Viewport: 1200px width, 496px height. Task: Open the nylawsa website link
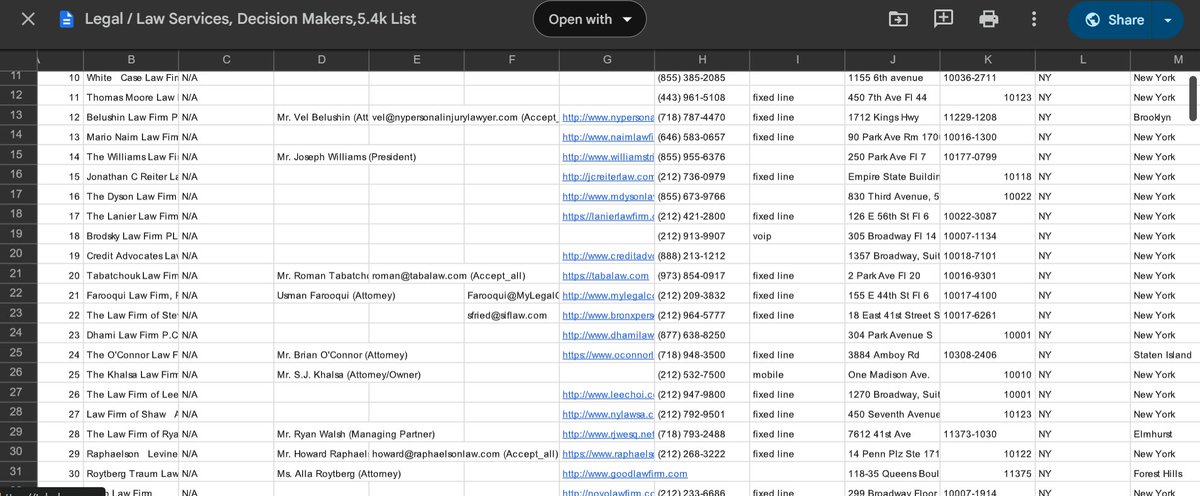pos(608,414)
